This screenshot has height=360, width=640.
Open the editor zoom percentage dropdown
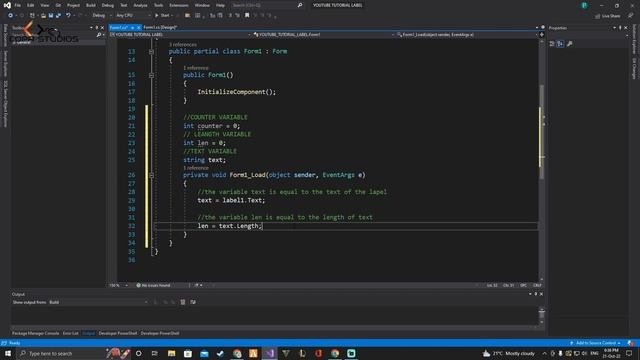coord(119,285)
